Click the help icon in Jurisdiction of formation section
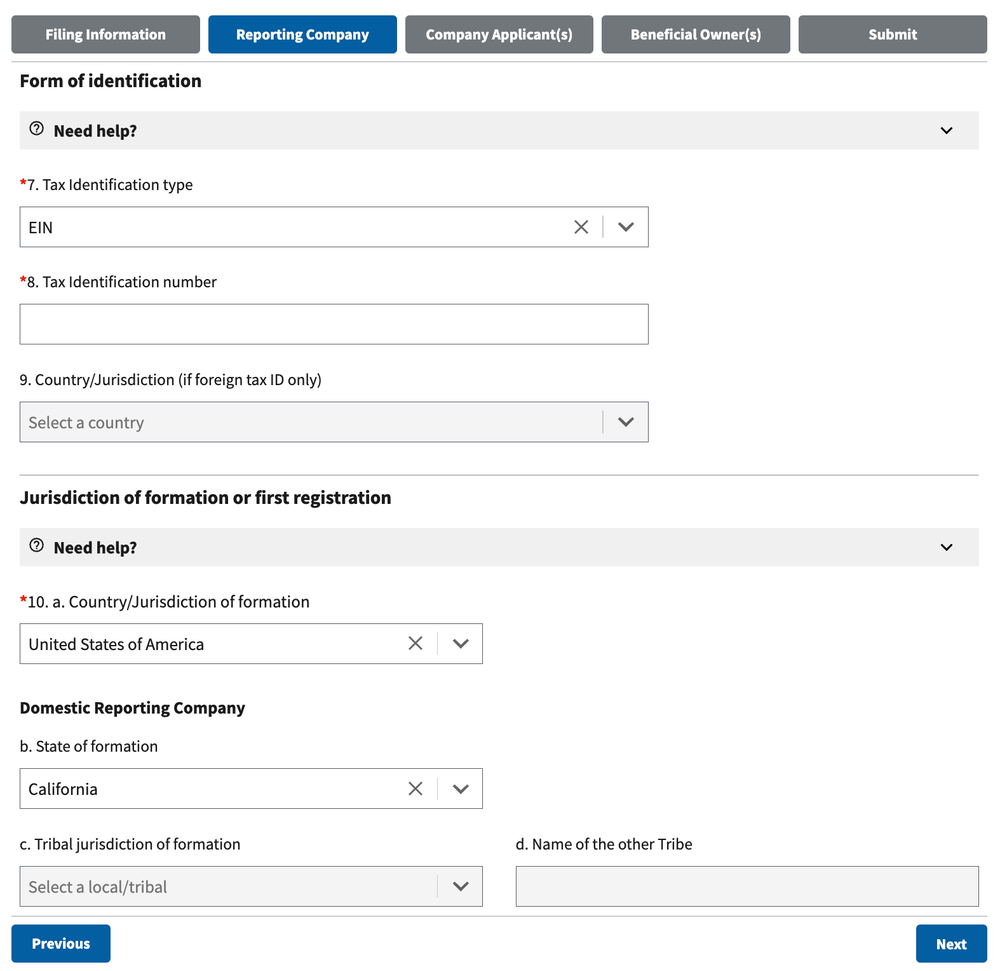Viewport: 1000px width, 971px height. pos(36,546)
